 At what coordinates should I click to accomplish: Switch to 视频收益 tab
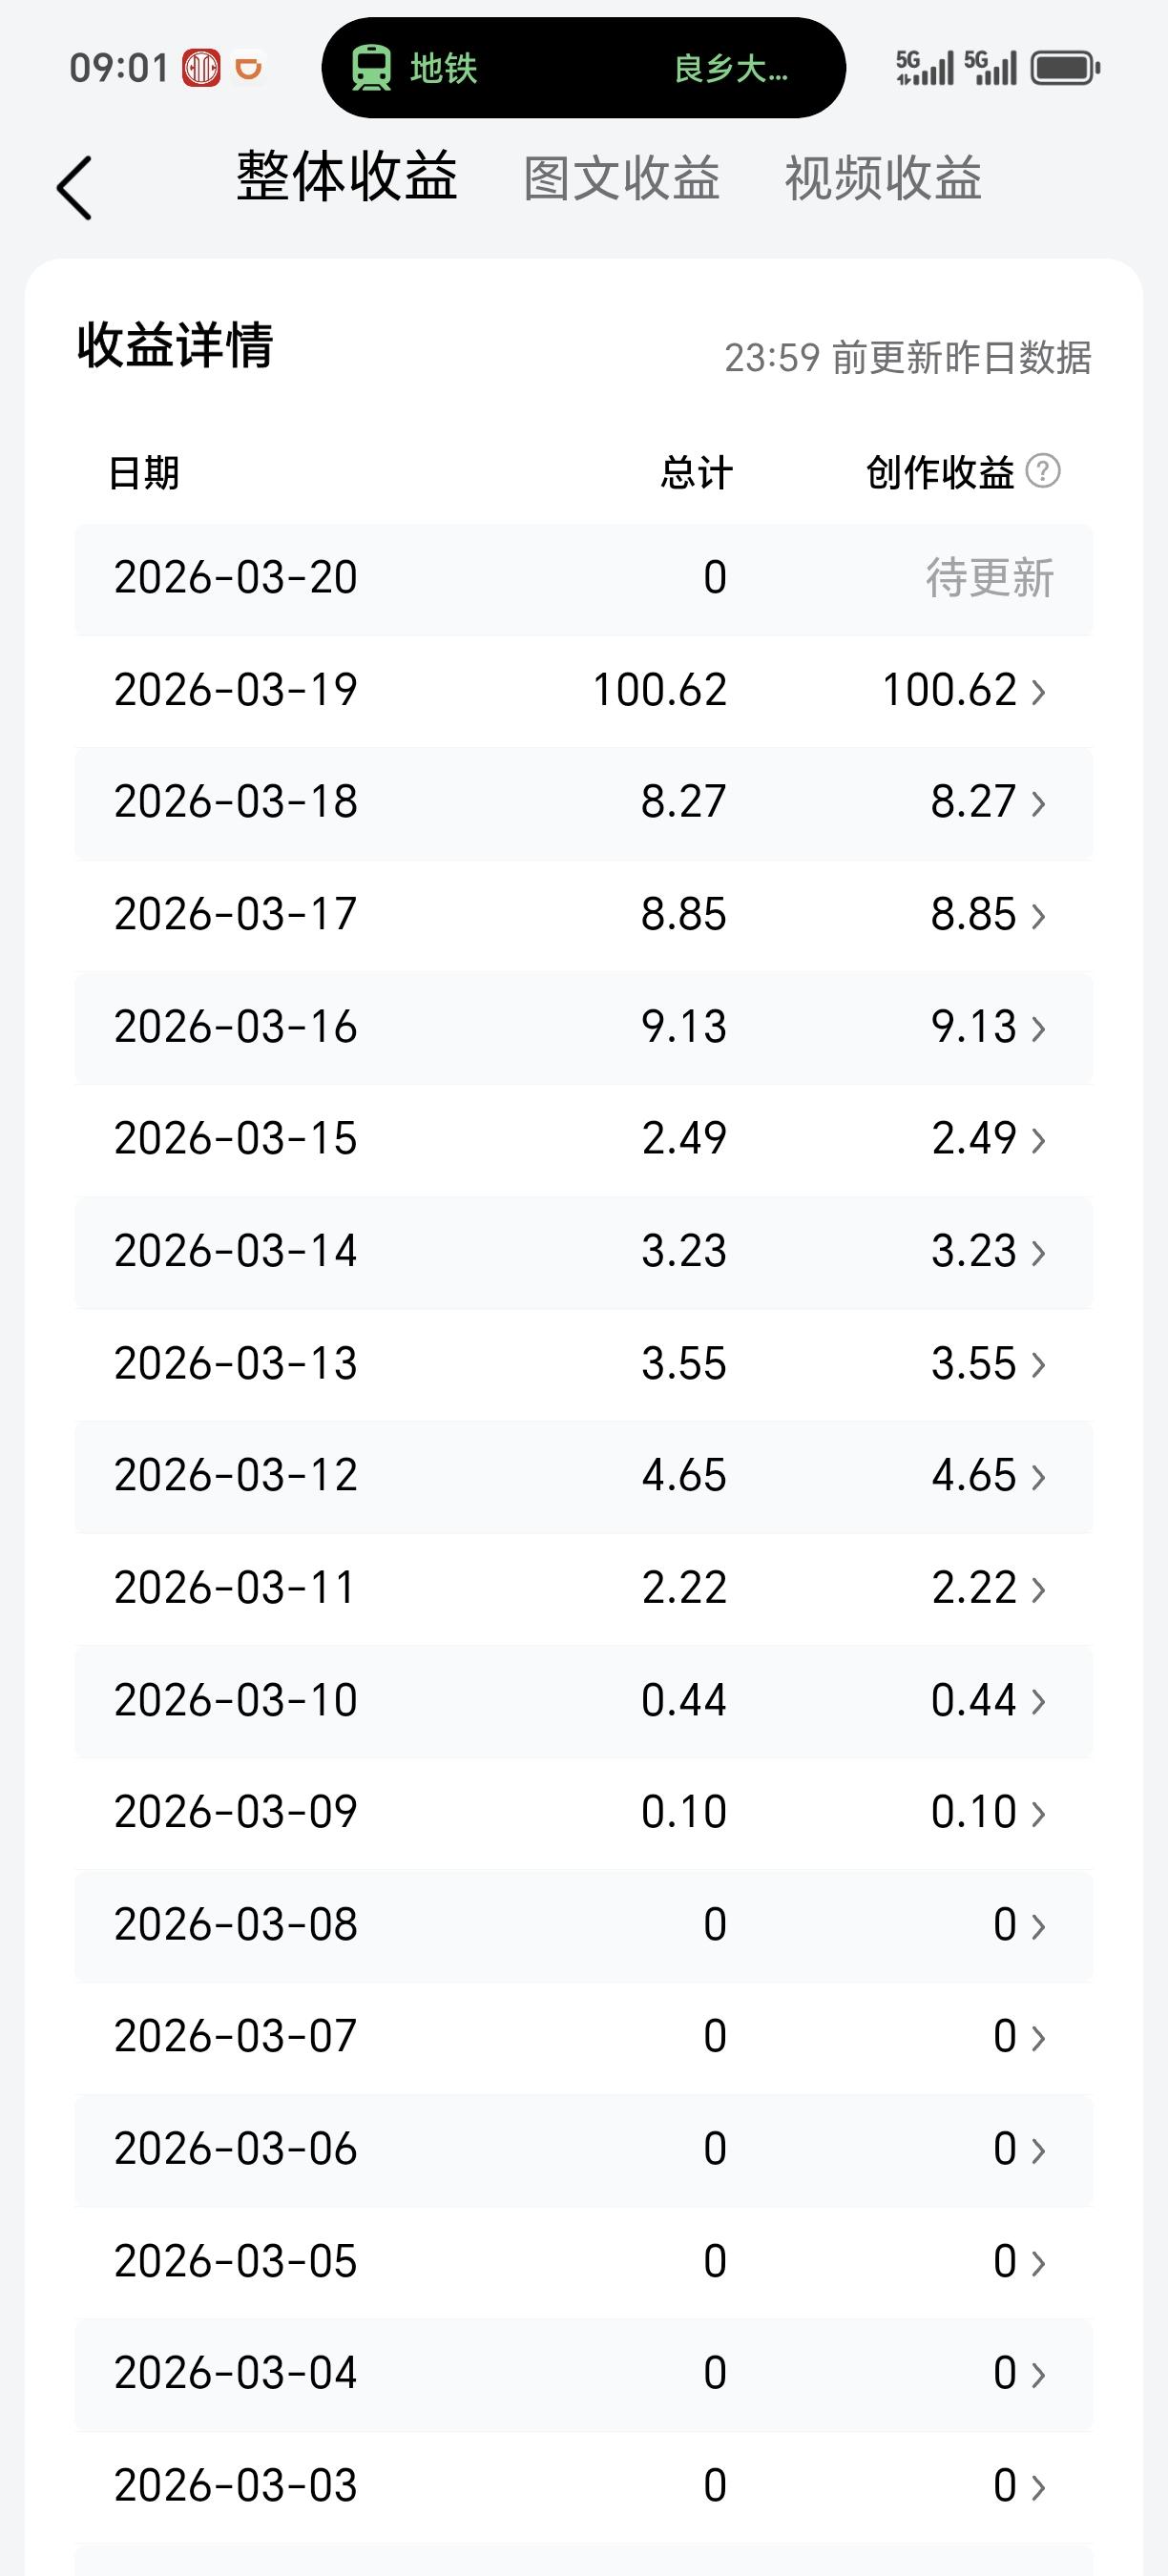[x=882, y=179]
